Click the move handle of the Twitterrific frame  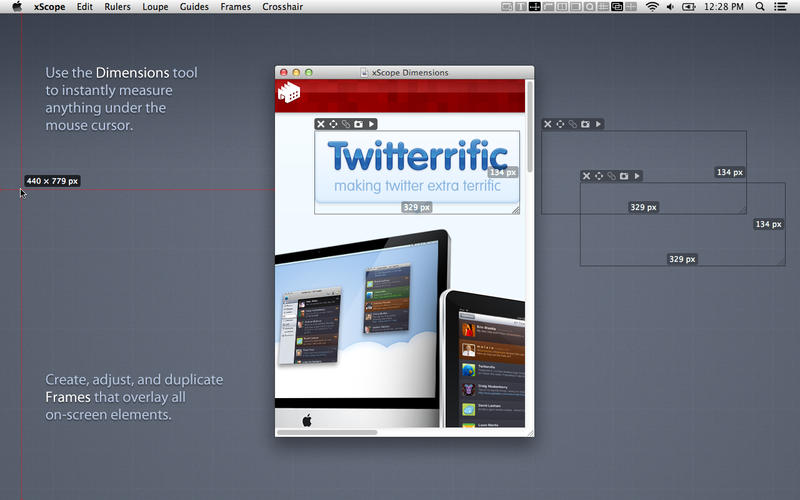[x=333, y=124]
